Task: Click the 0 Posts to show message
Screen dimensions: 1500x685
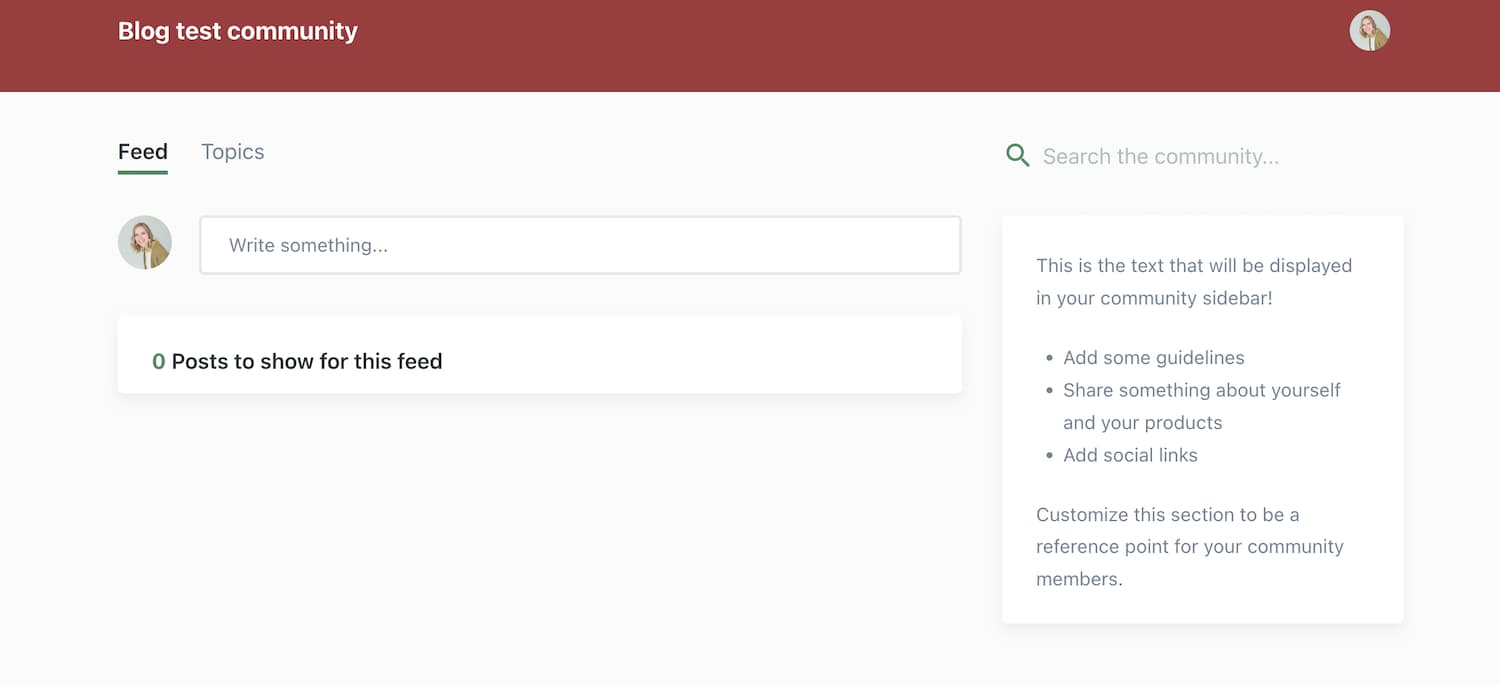Action: (306, 361)
